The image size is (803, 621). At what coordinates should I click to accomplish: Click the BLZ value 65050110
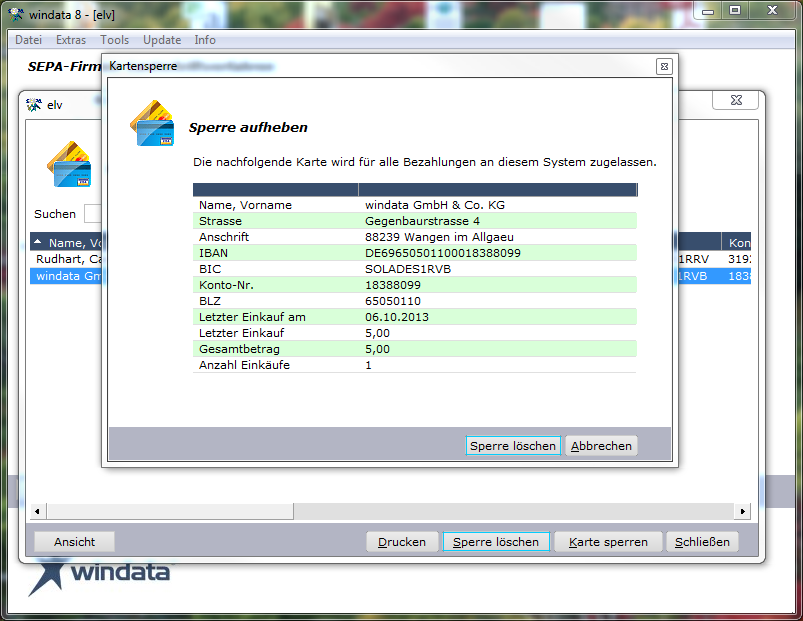coord(393,301)
